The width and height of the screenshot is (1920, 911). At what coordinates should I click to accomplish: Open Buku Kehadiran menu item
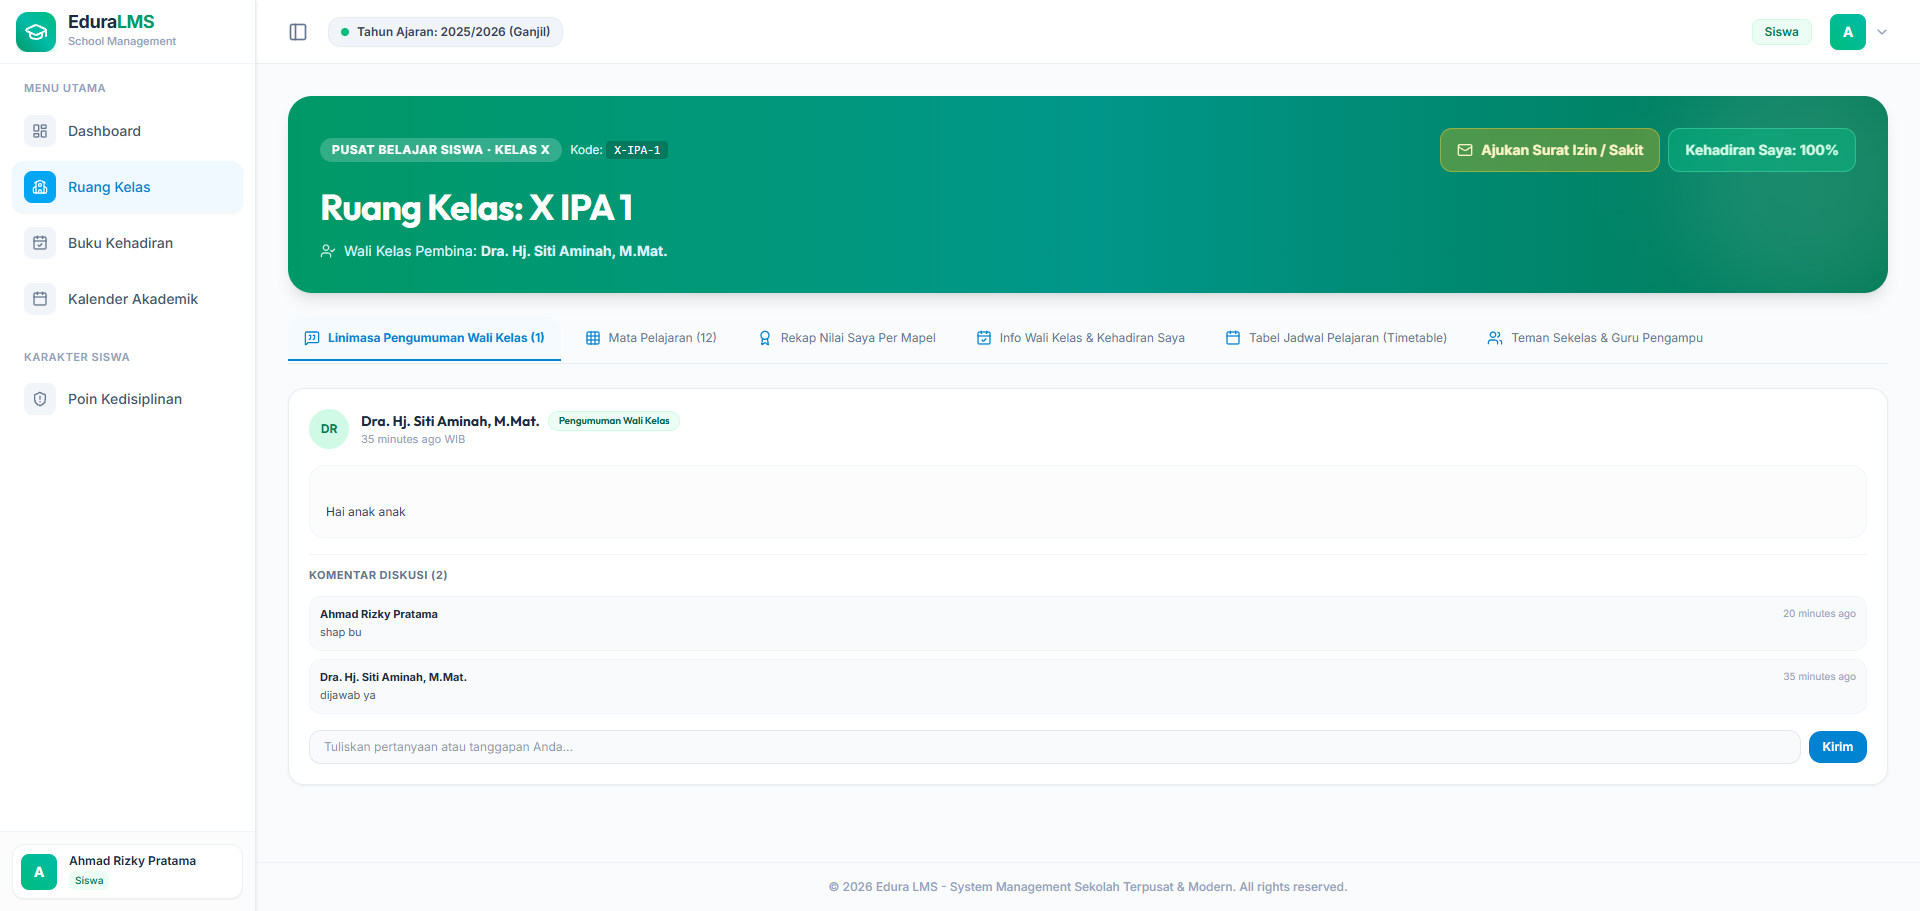128,243
